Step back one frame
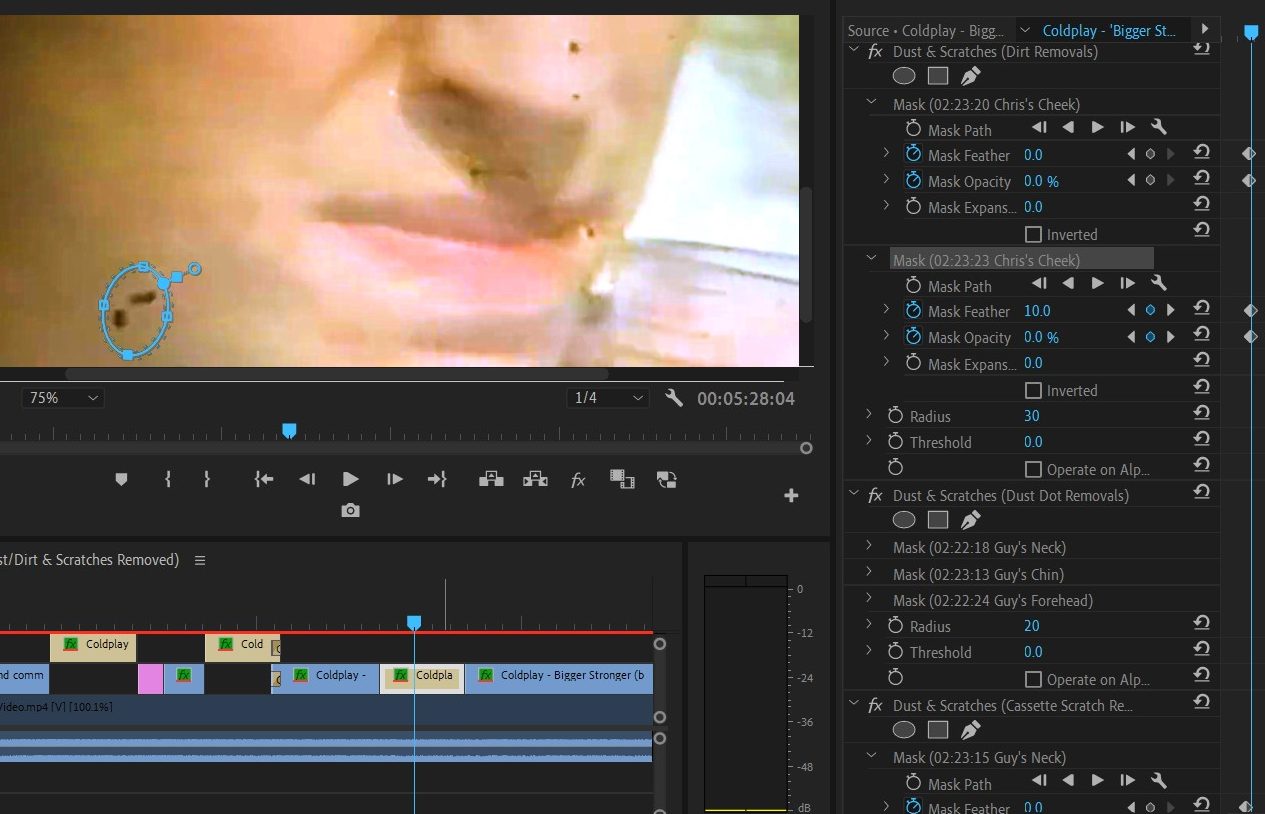 click(x=307, y=480)
